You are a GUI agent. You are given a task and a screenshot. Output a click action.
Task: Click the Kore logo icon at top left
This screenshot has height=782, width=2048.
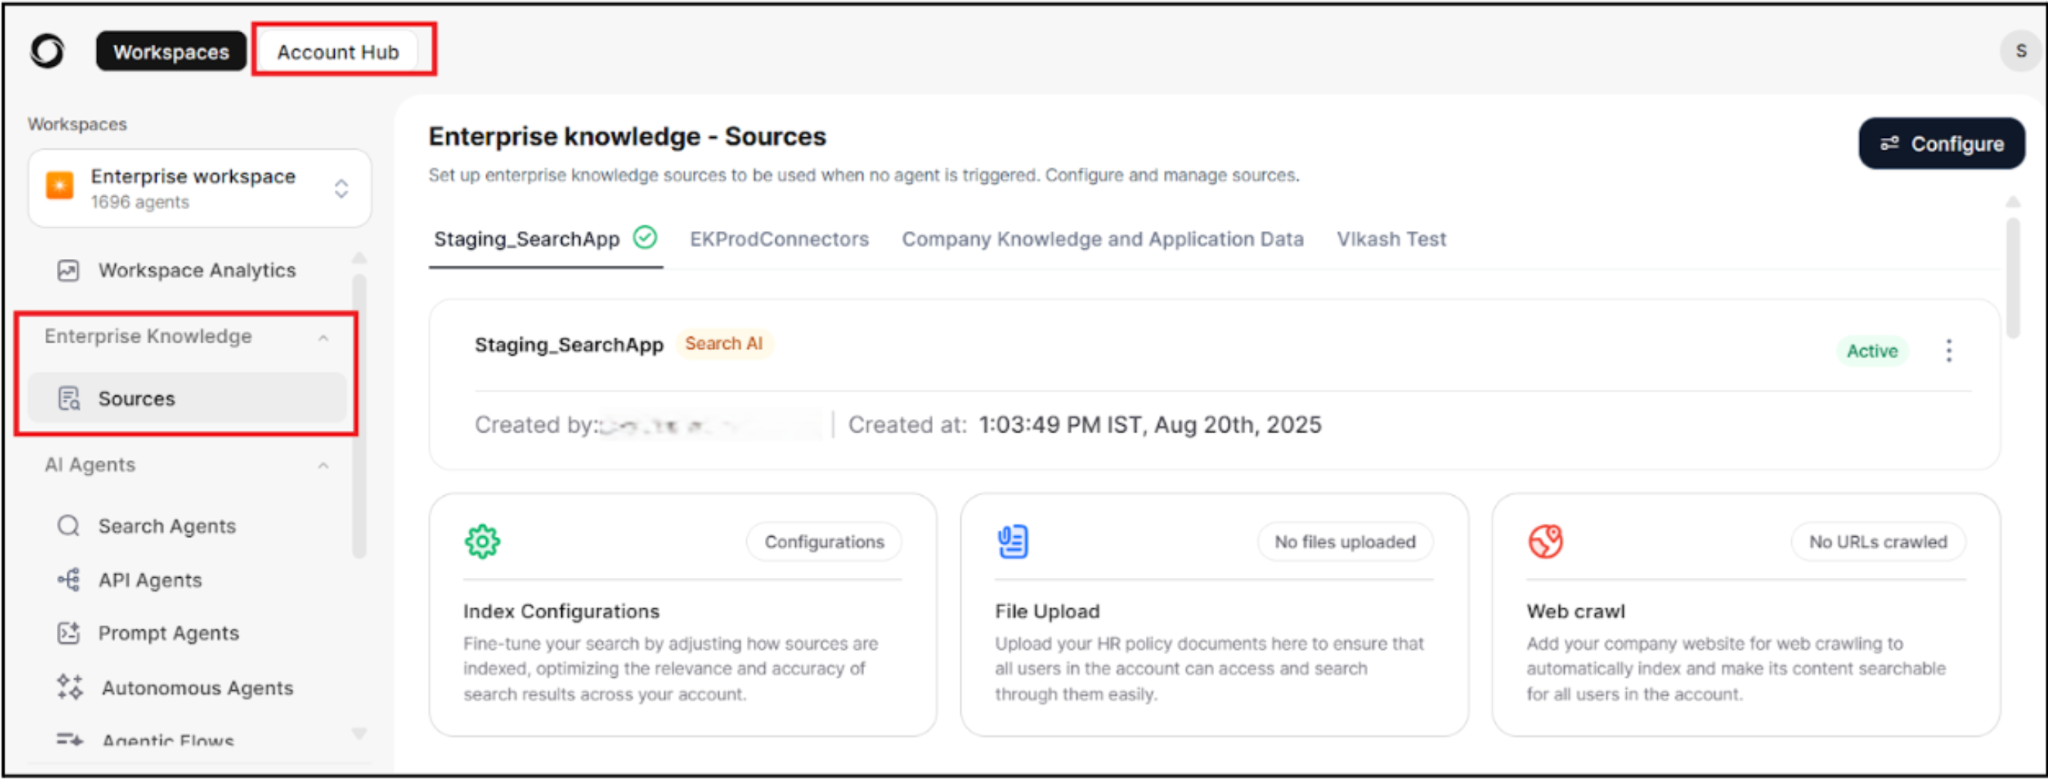(x=47, y=51)
